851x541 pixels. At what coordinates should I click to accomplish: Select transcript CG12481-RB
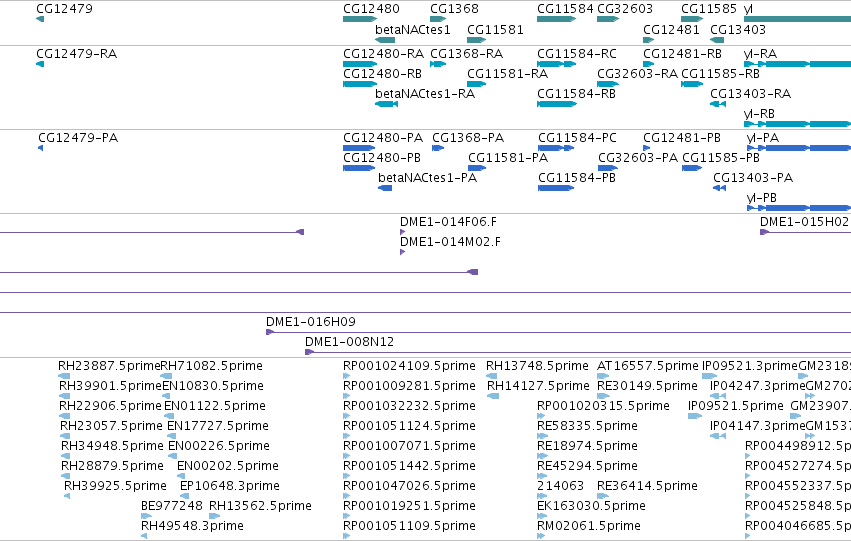point(682,54)
